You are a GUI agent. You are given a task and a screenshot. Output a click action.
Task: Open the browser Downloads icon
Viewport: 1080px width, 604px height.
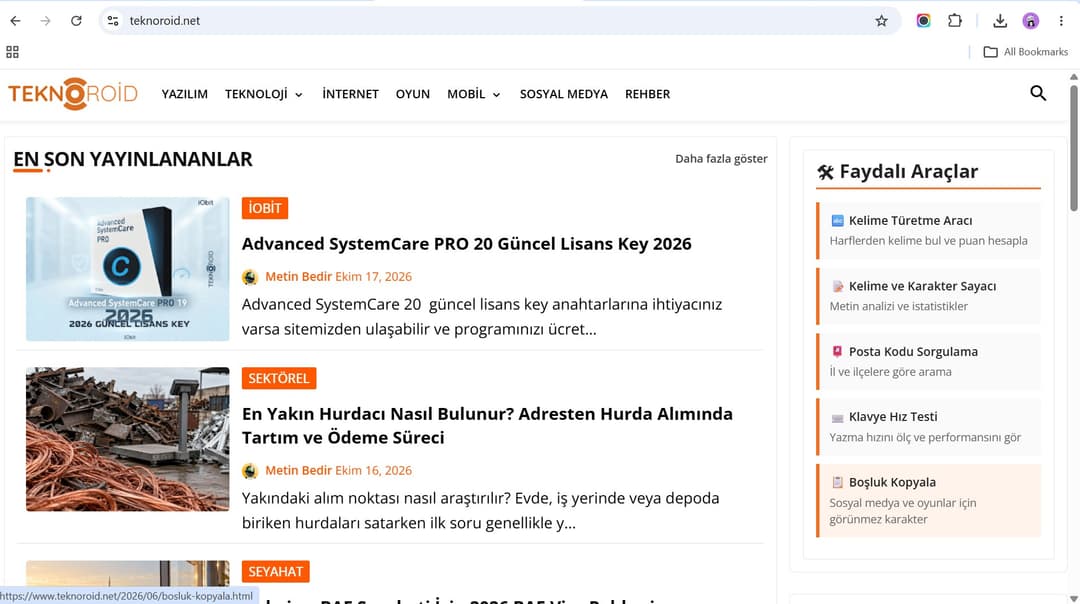(x=1000, y=21)
